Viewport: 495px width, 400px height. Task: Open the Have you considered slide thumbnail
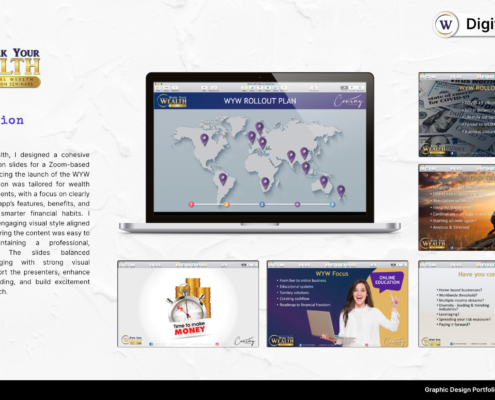point(457,304)
